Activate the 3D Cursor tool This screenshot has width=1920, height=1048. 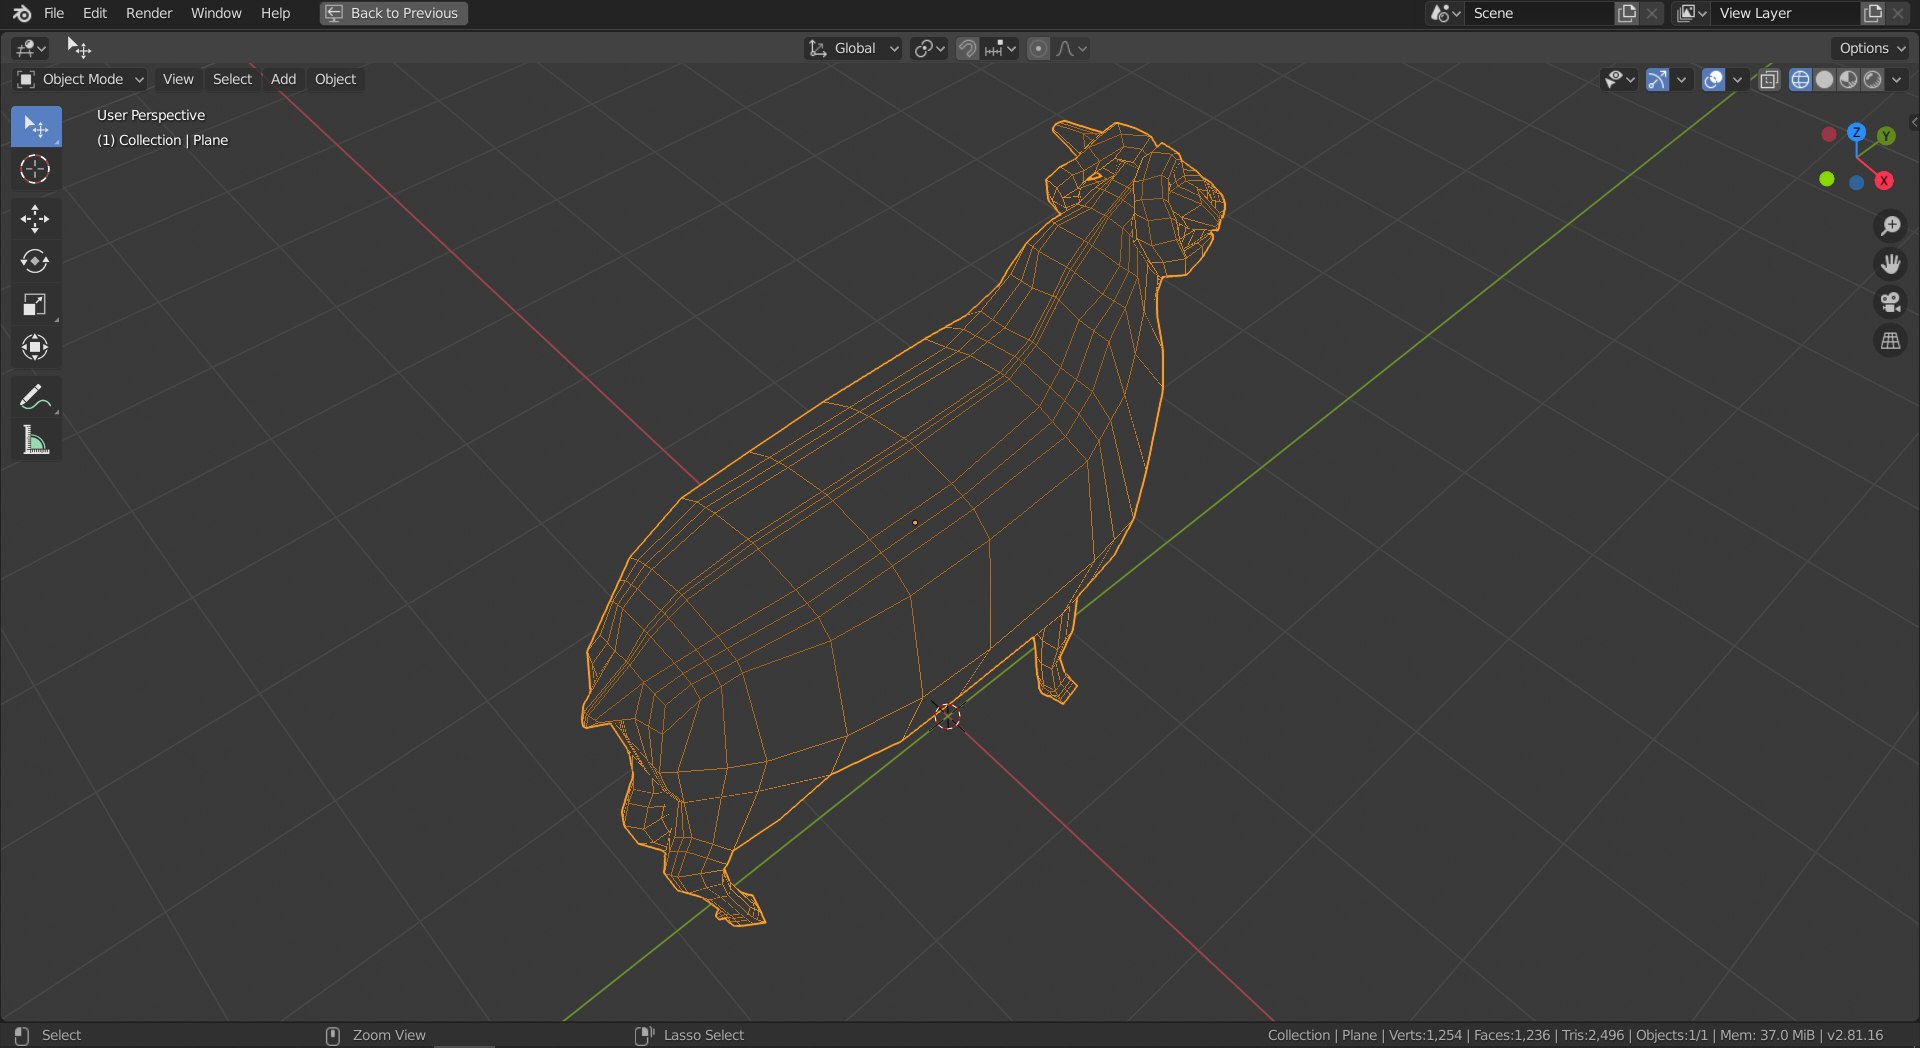click(x=36, y=169)
